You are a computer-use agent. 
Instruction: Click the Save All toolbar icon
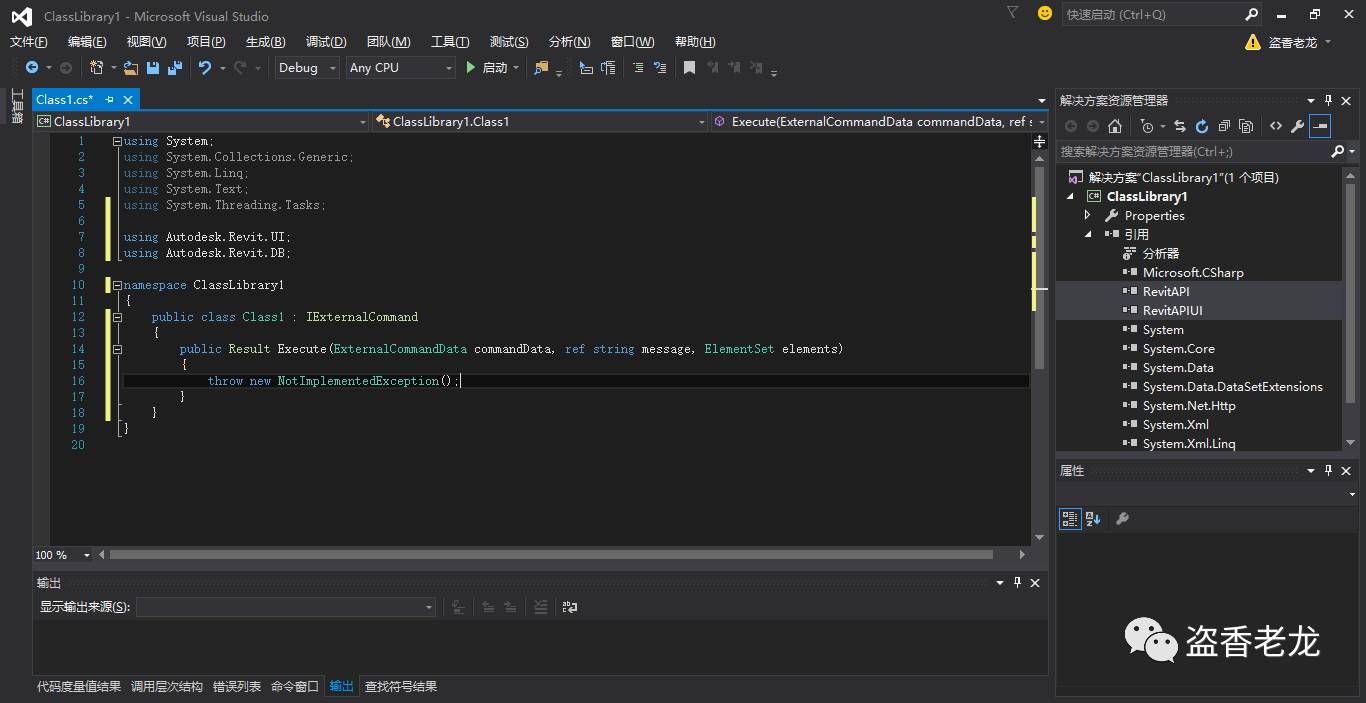click(175, 68)
